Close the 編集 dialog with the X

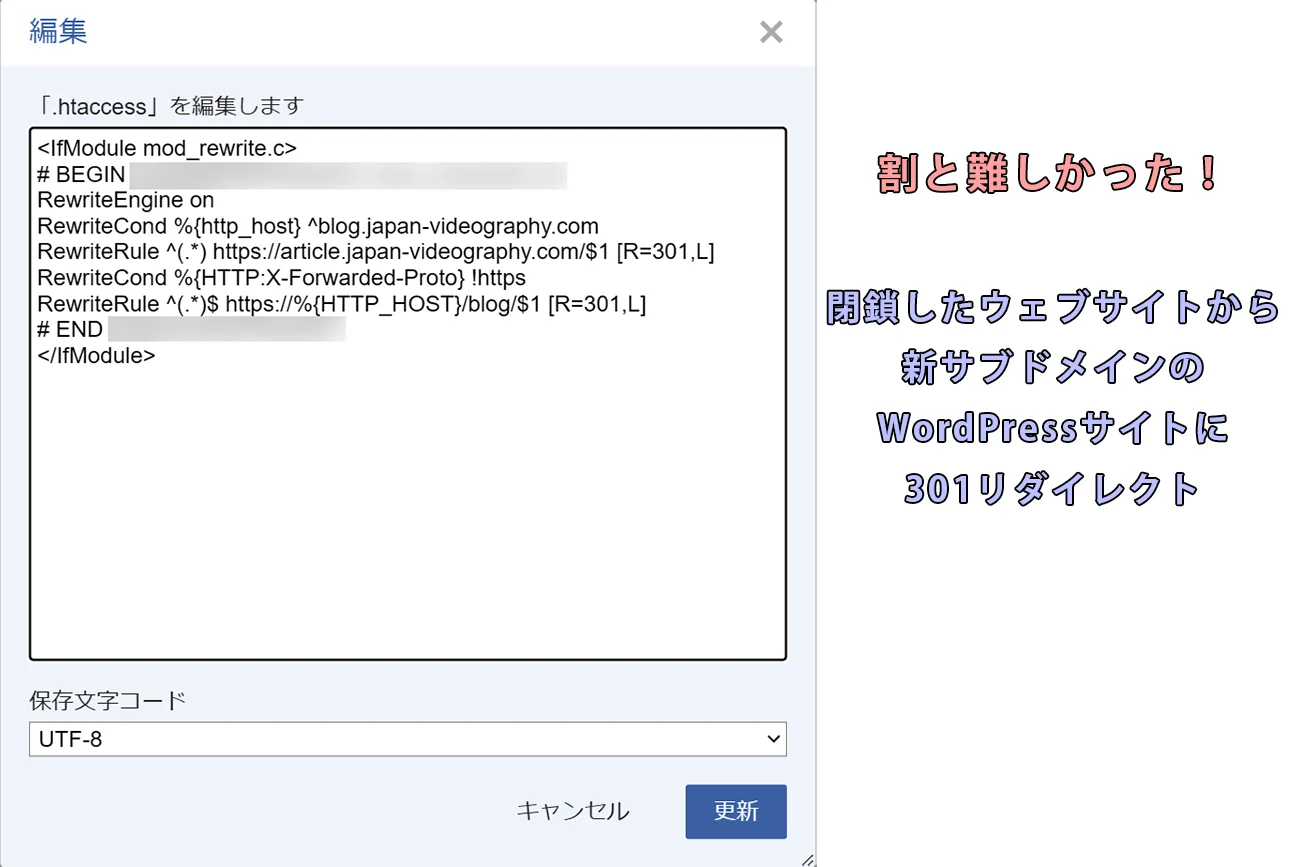point(771,33)
